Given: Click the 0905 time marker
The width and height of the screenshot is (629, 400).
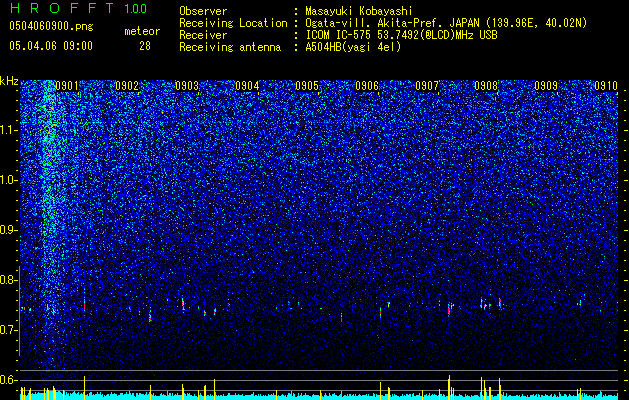Looking at the screenshot, I should pos(307,85).
